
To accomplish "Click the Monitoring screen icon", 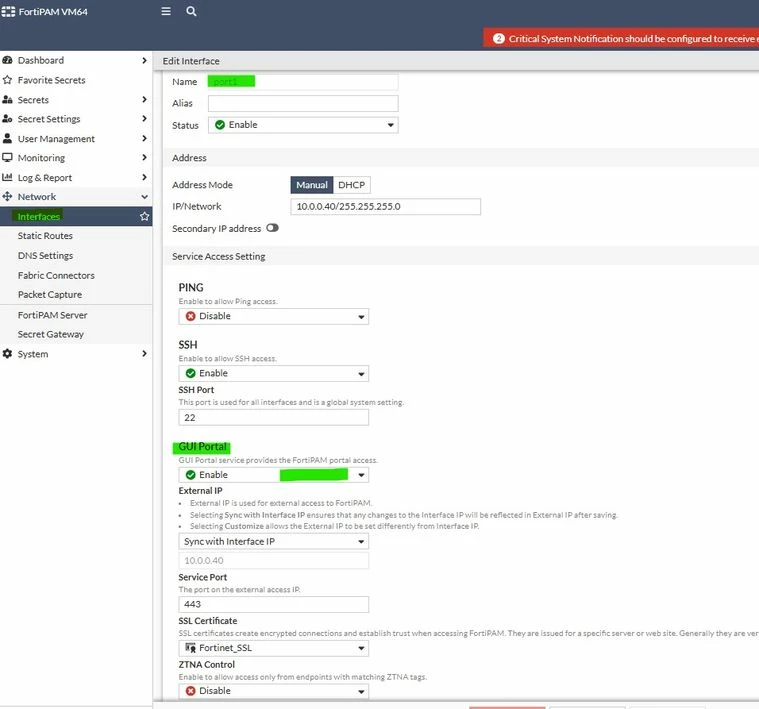I will pos(7,157).
